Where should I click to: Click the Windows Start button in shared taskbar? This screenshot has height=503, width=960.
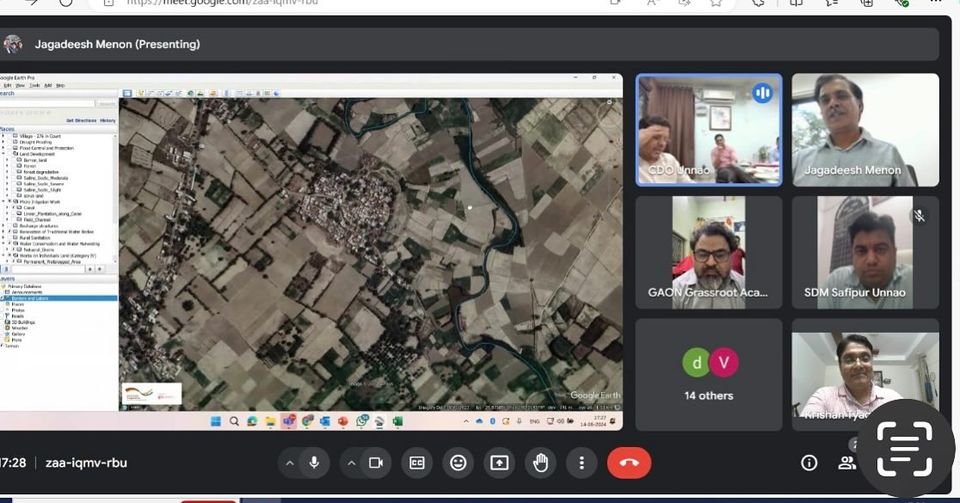(x=216, y=421)
